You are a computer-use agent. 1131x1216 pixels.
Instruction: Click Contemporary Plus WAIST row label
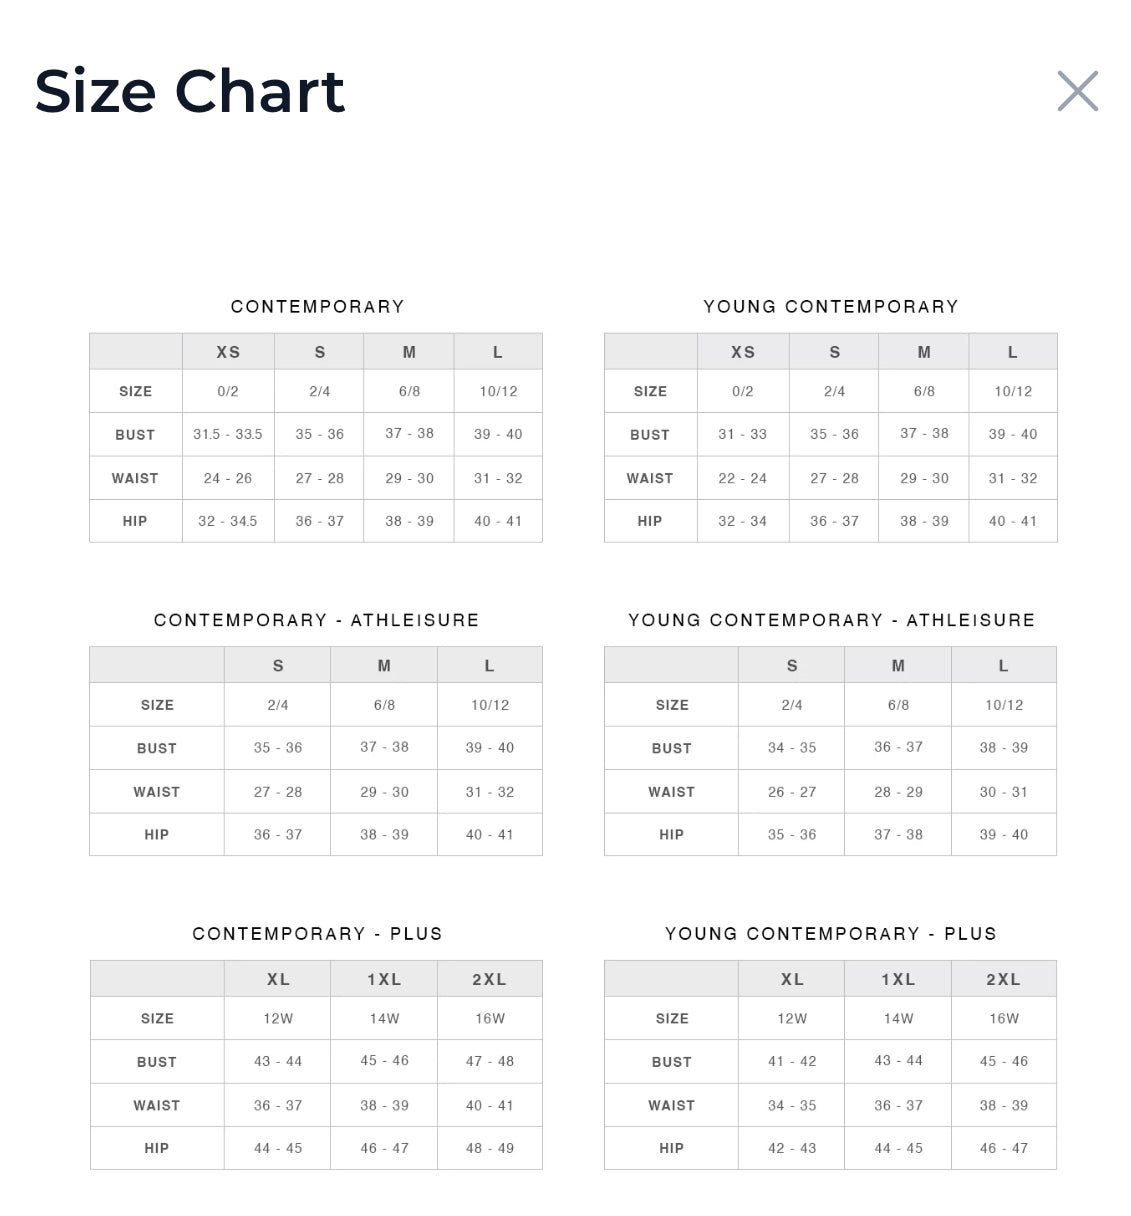[157, 1105]
